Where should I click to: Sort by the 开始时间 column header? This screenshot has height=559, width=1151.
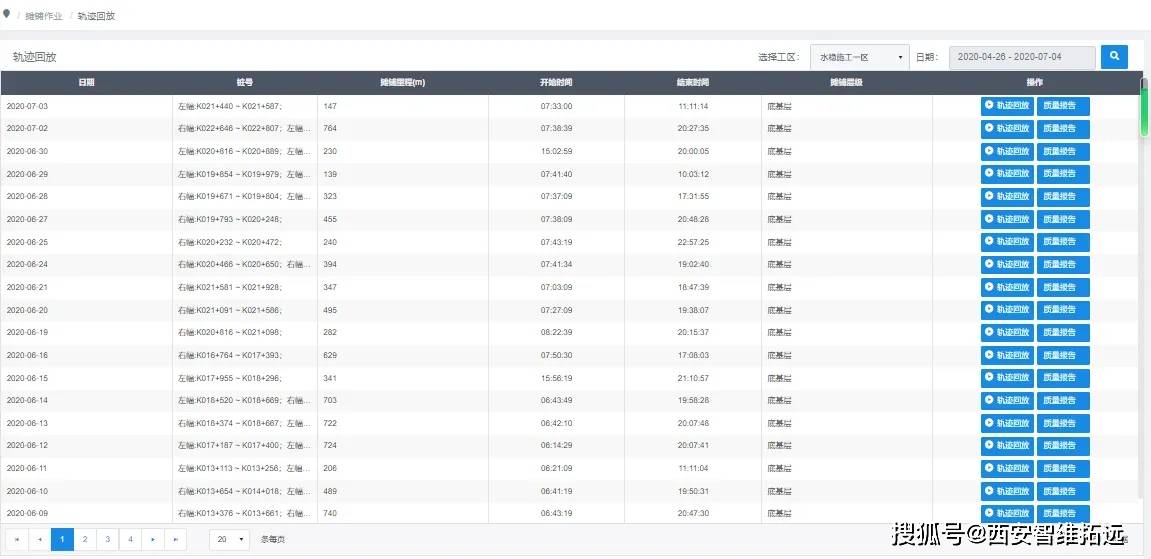(x=556, y=82)
